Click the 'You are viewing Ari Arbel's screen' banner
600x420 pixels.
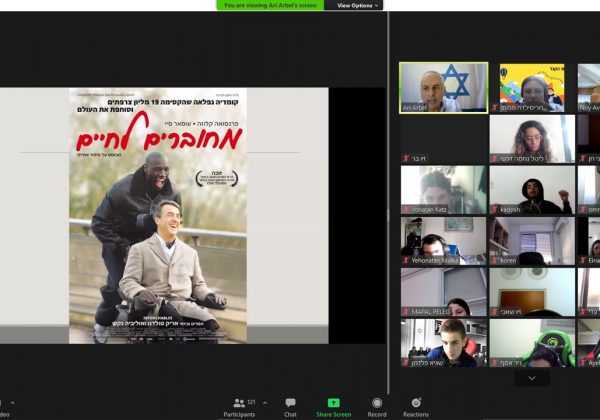(x=270, y=5)
